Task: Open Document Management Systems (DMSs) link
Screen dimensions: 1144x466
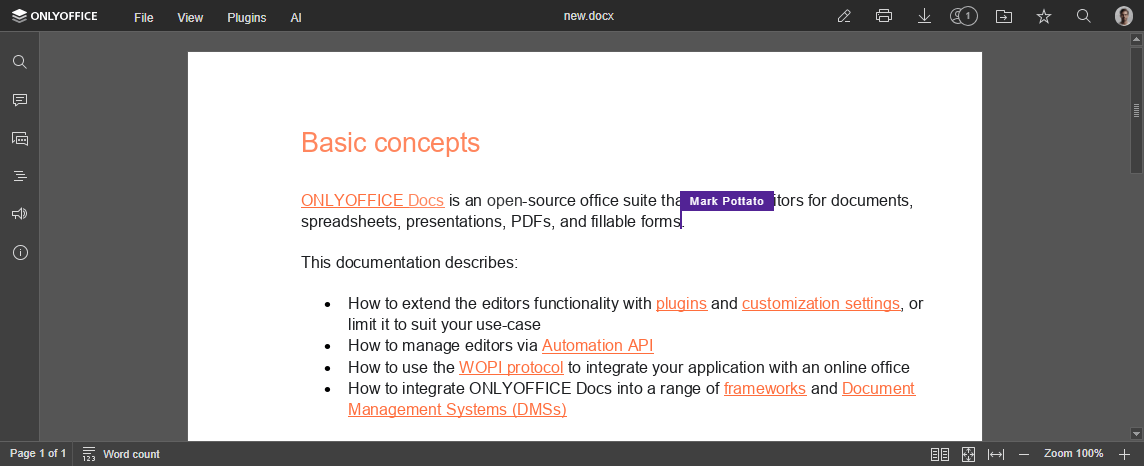Action: 457,410
